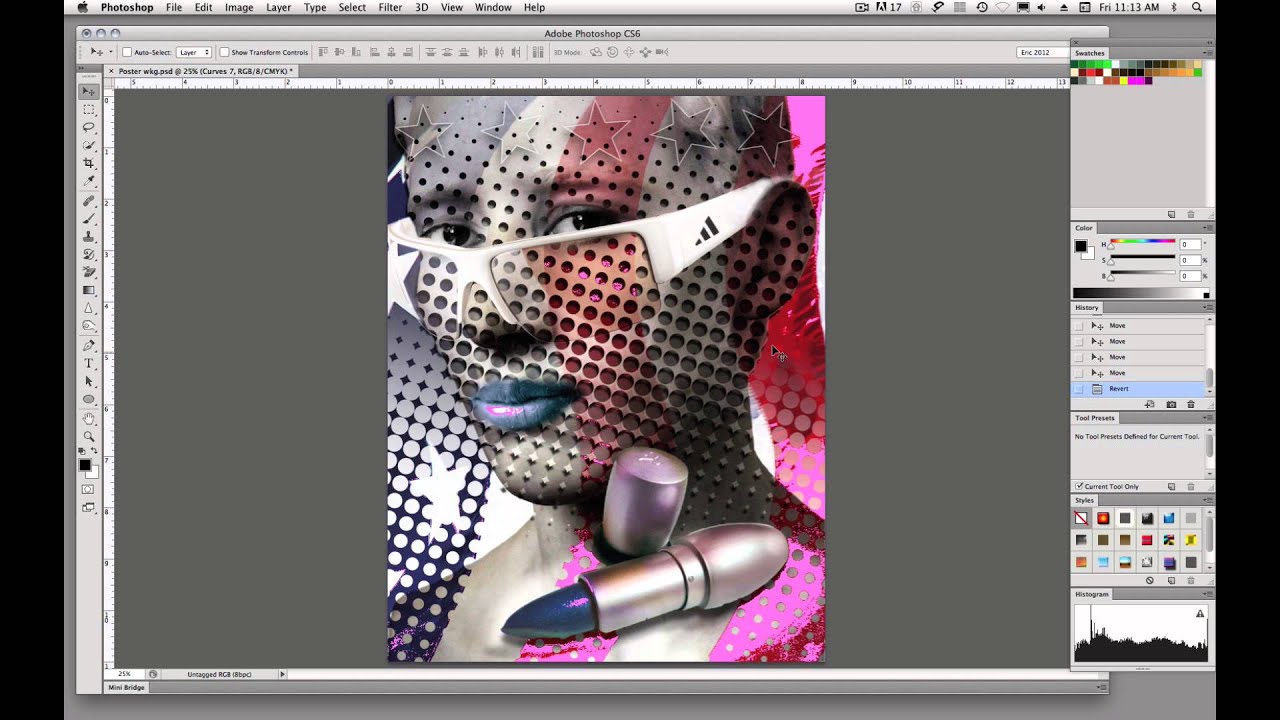Select the Brush tool
The image size is (1280, 720).
click(89, 219)
